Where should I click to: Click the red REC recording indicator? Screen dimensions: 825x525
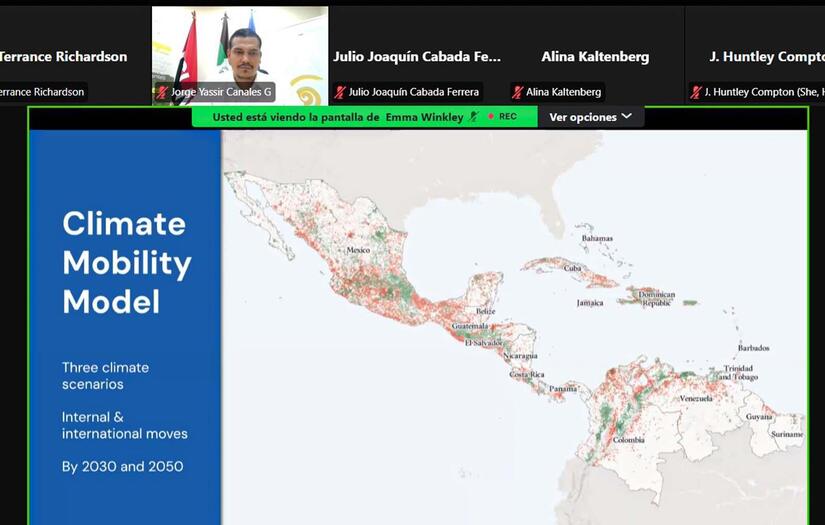point(502,117)
